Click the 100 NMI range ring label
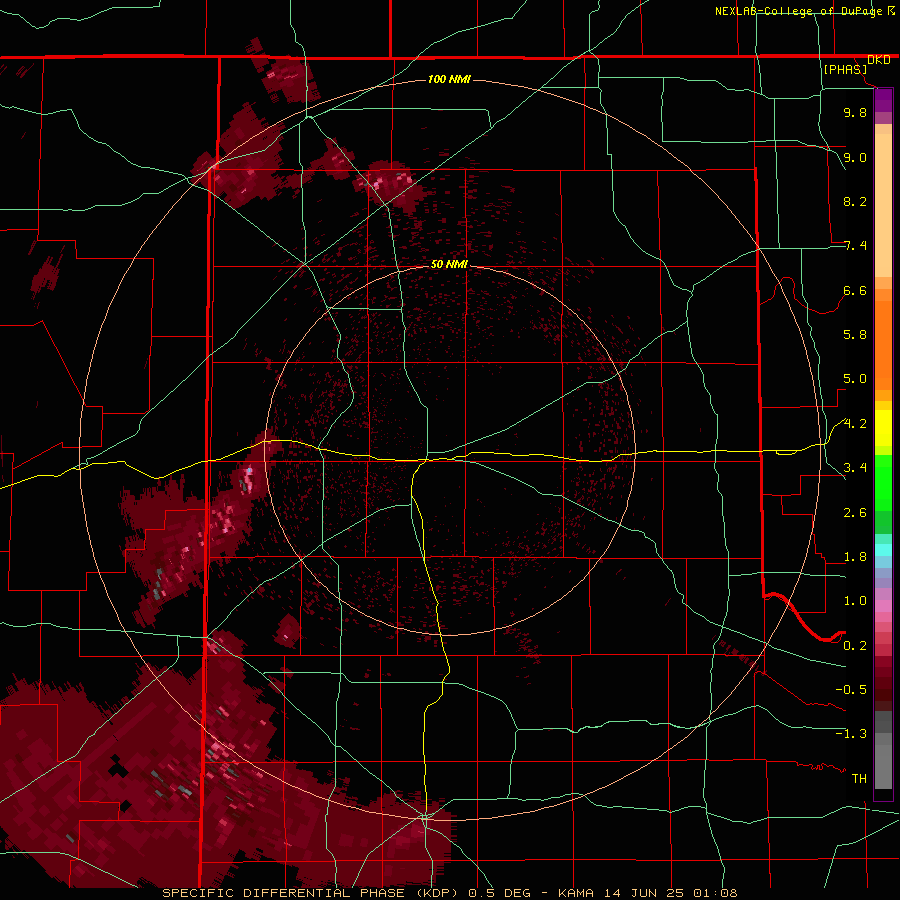Viewport: 900px width, 900px height. coord(449,79)
